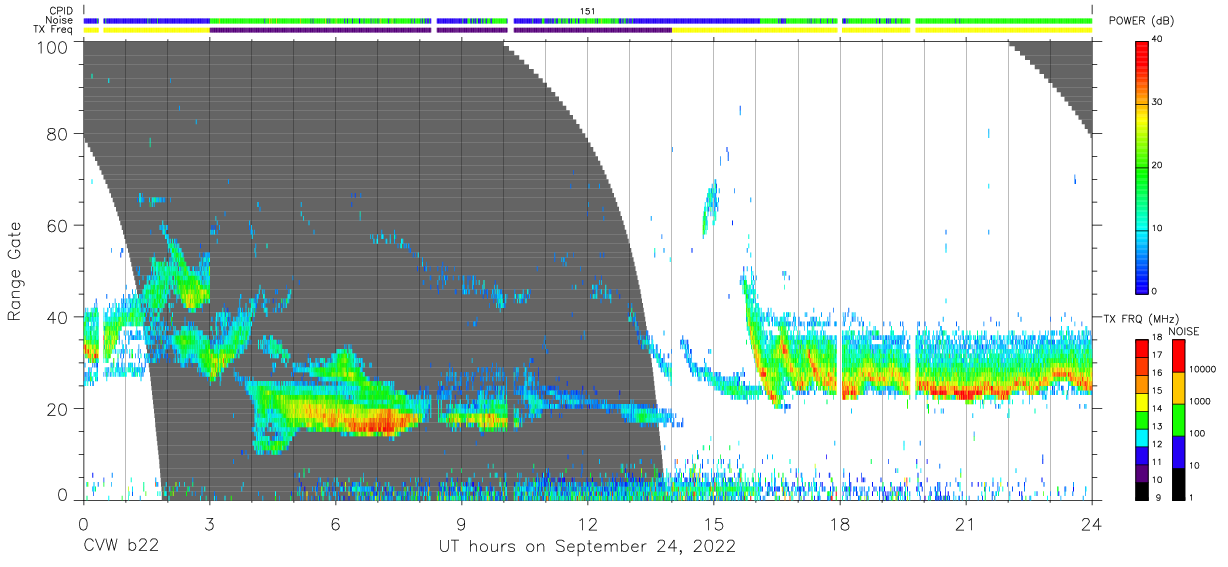
Task: Click the '80' tick on the Range Gate axis
Action: point(58,134)
